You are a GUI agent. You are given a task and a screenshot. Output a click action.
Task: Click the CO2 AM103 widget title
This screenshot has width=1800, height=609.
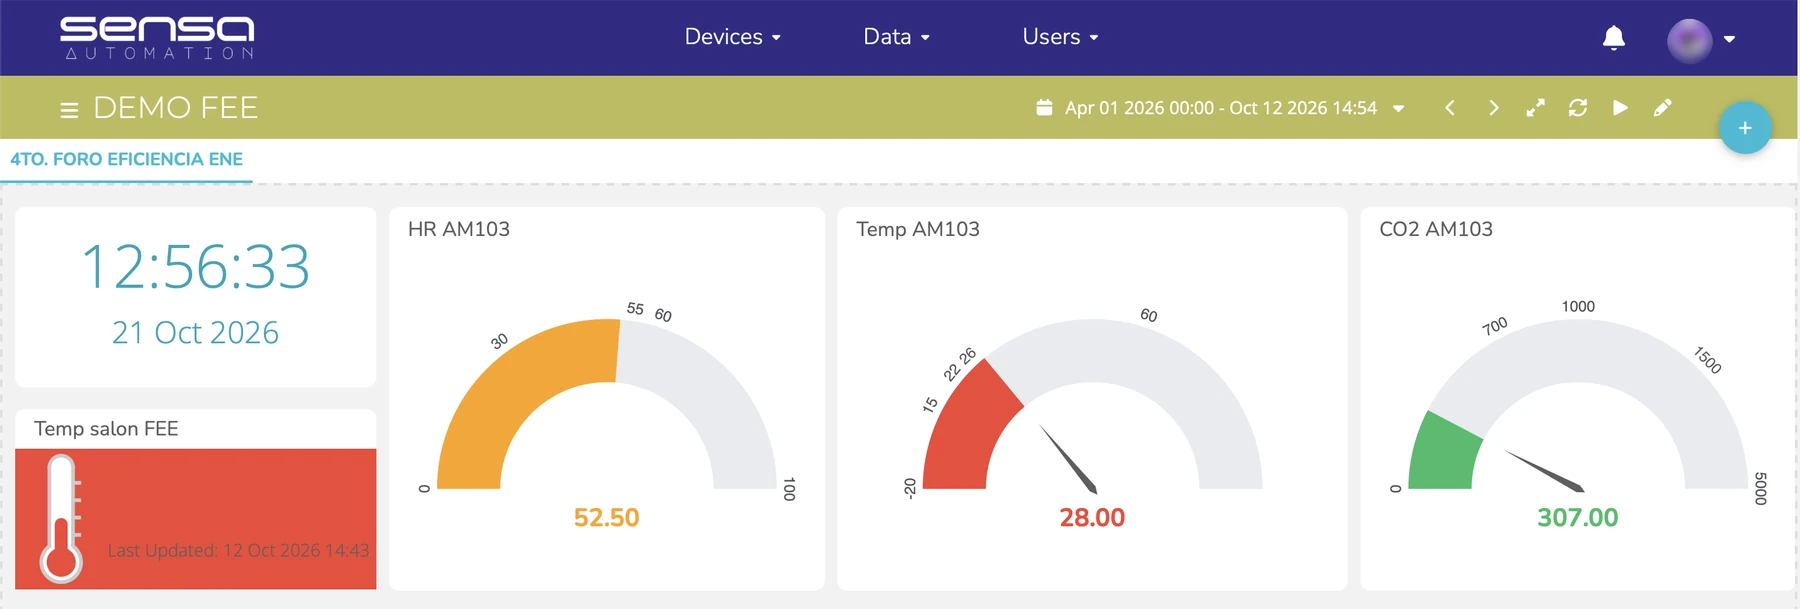coord(1436,229)
